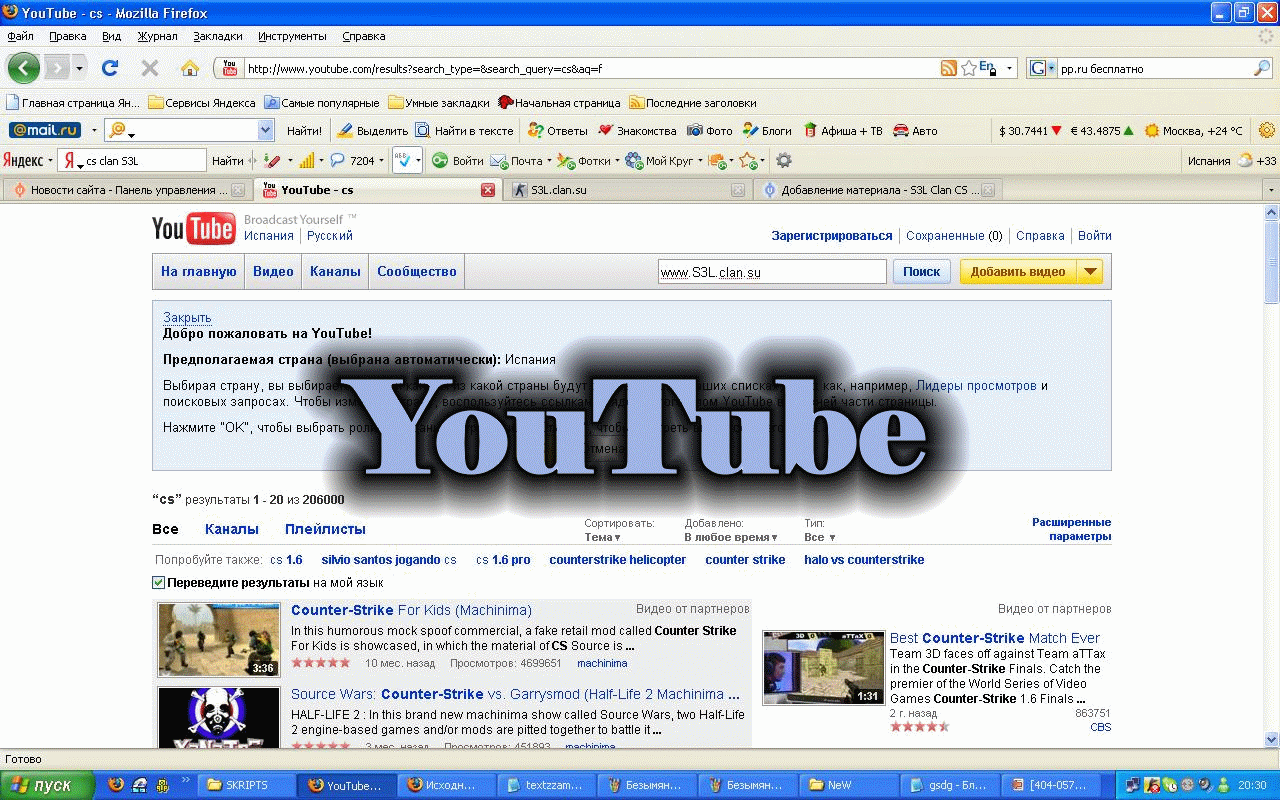The height and width of the screenshot is (800, 1280).
Task: Open Yandex bar settings gear icon
Action: pyautogui.click(x=784, y=160)
